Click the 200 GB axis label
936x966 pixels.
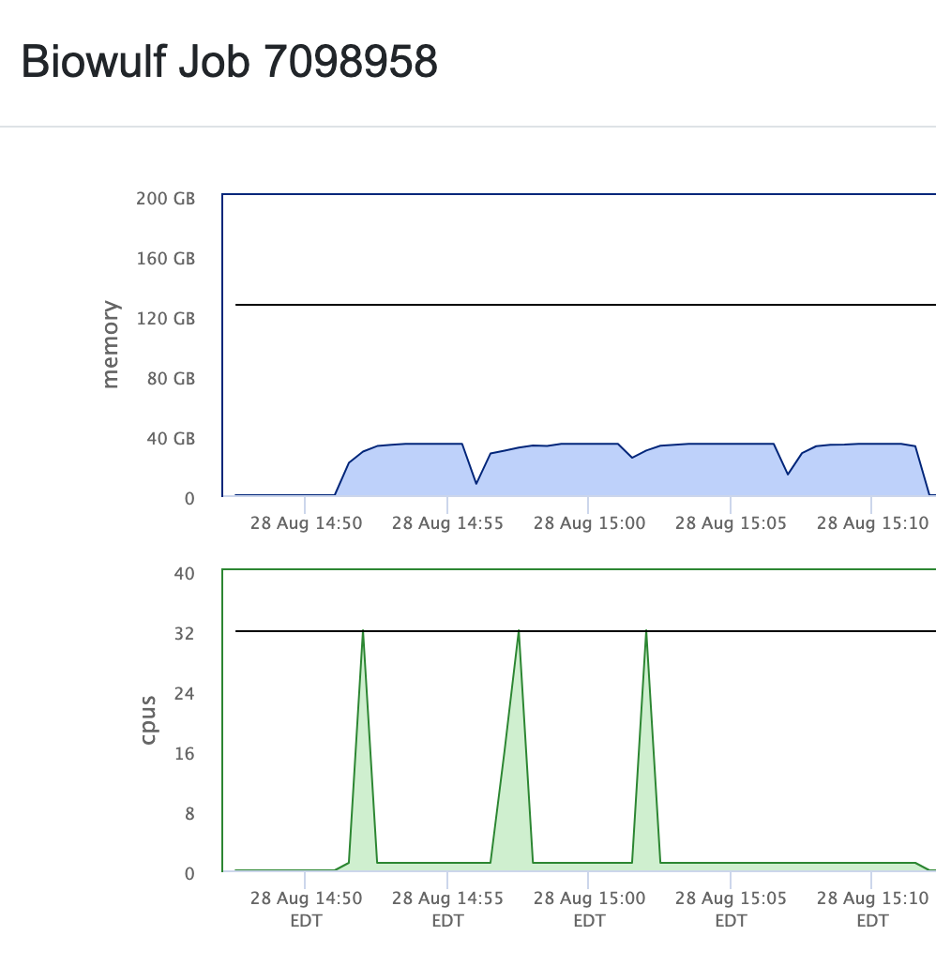[165, 199]
